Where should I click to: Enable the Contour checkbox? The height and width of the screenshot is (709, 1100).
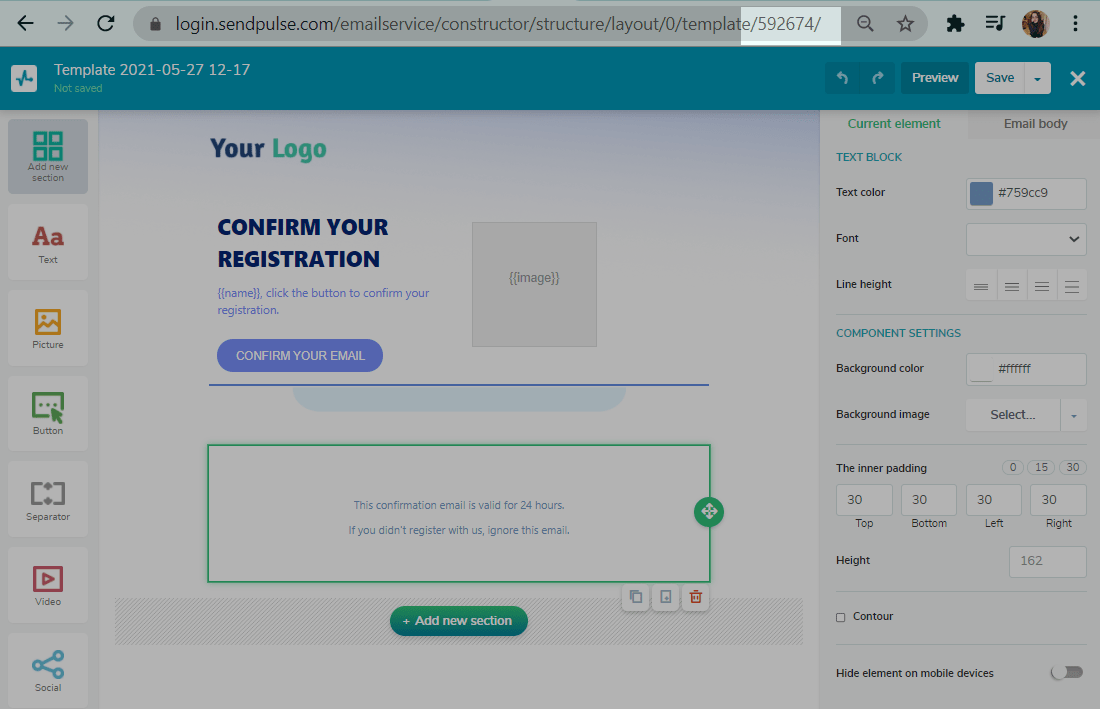841,617
